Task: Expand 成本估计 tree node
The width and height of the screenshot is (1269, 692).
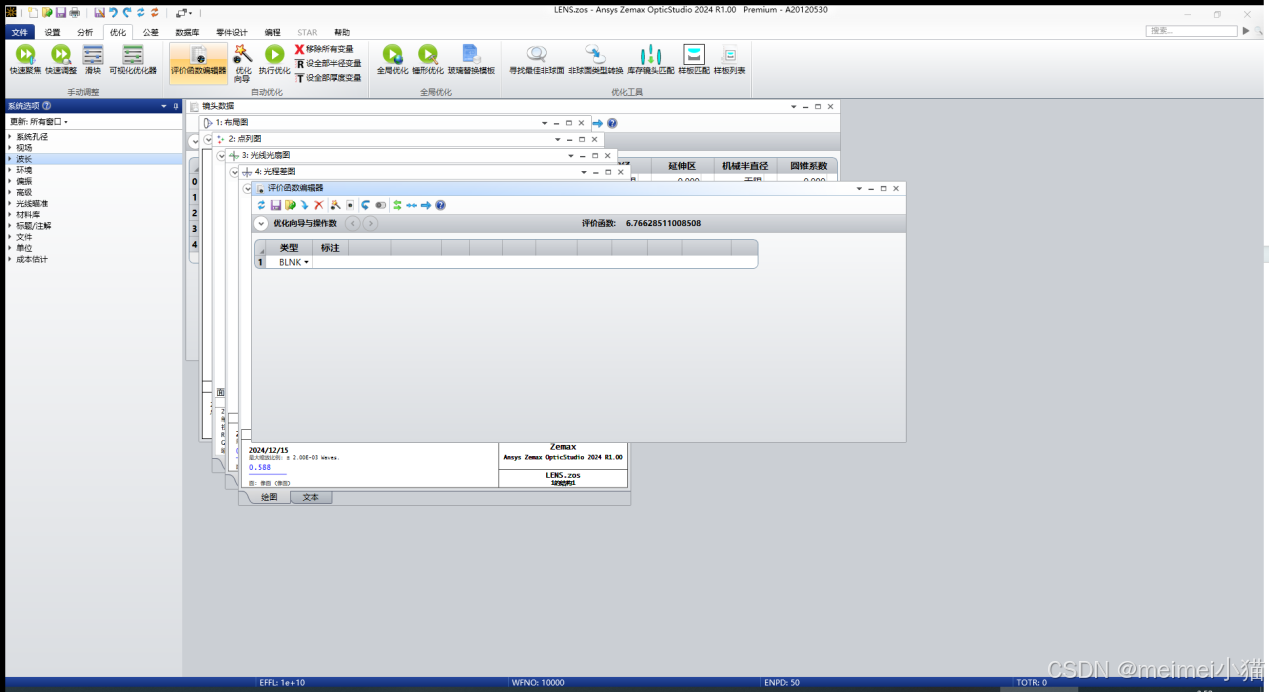Action: coord(10,259)
